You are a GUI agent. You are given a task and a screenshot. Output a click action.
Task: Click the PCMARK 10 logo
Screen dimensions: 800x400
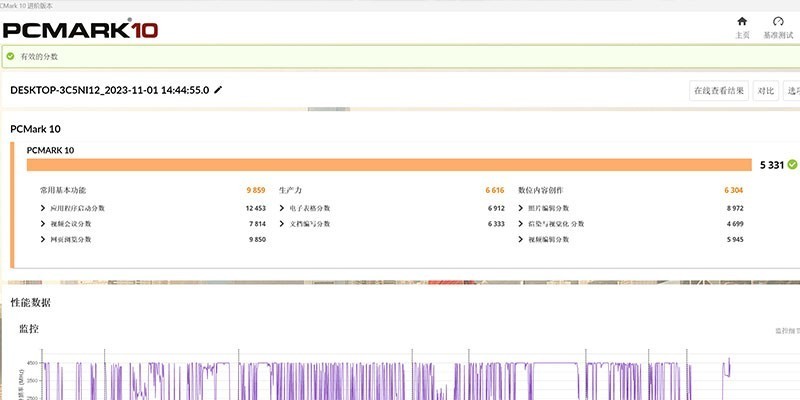tap(81, 29)
